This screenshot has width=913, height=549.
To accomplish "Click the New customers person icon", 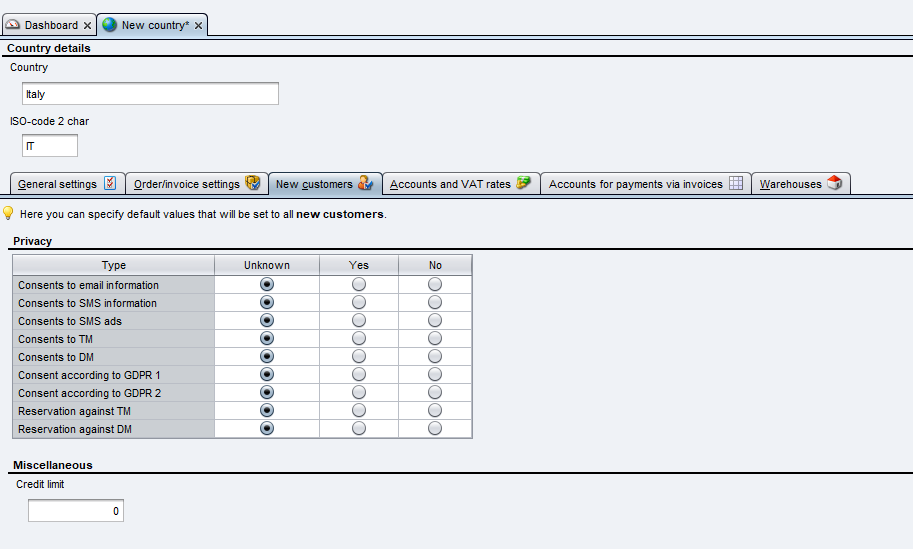I will [x=366, y=183].
